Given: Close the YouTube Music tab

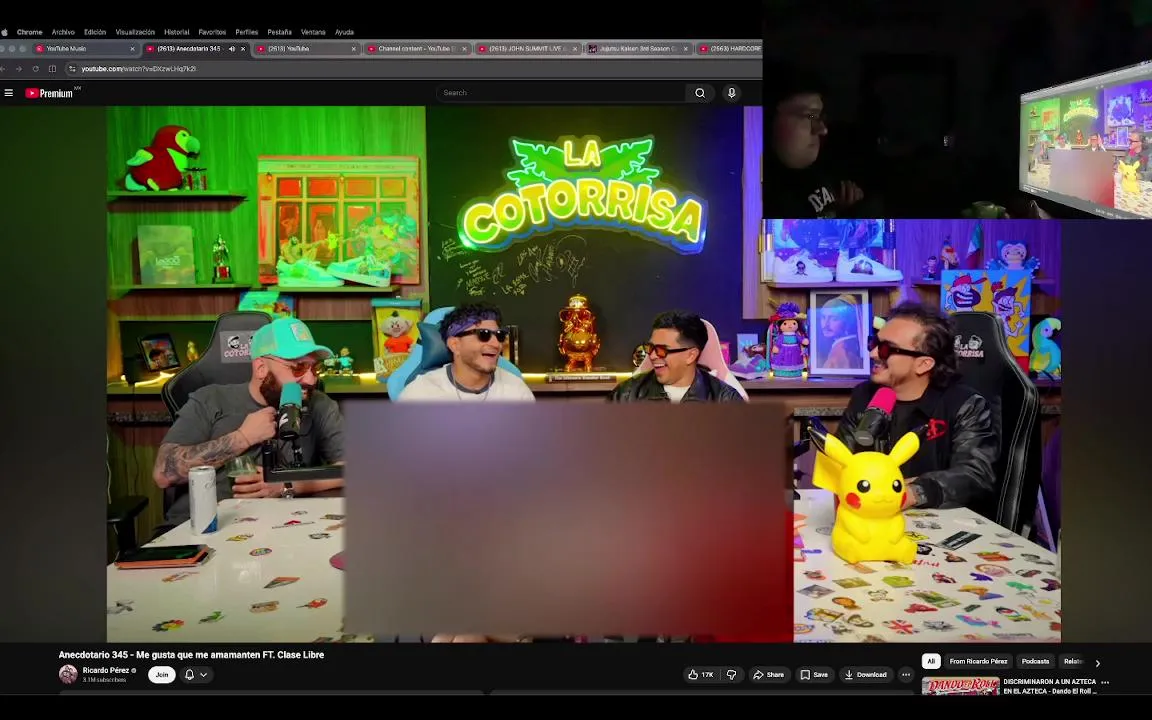Looking at the screenshot, I should 132,48.
